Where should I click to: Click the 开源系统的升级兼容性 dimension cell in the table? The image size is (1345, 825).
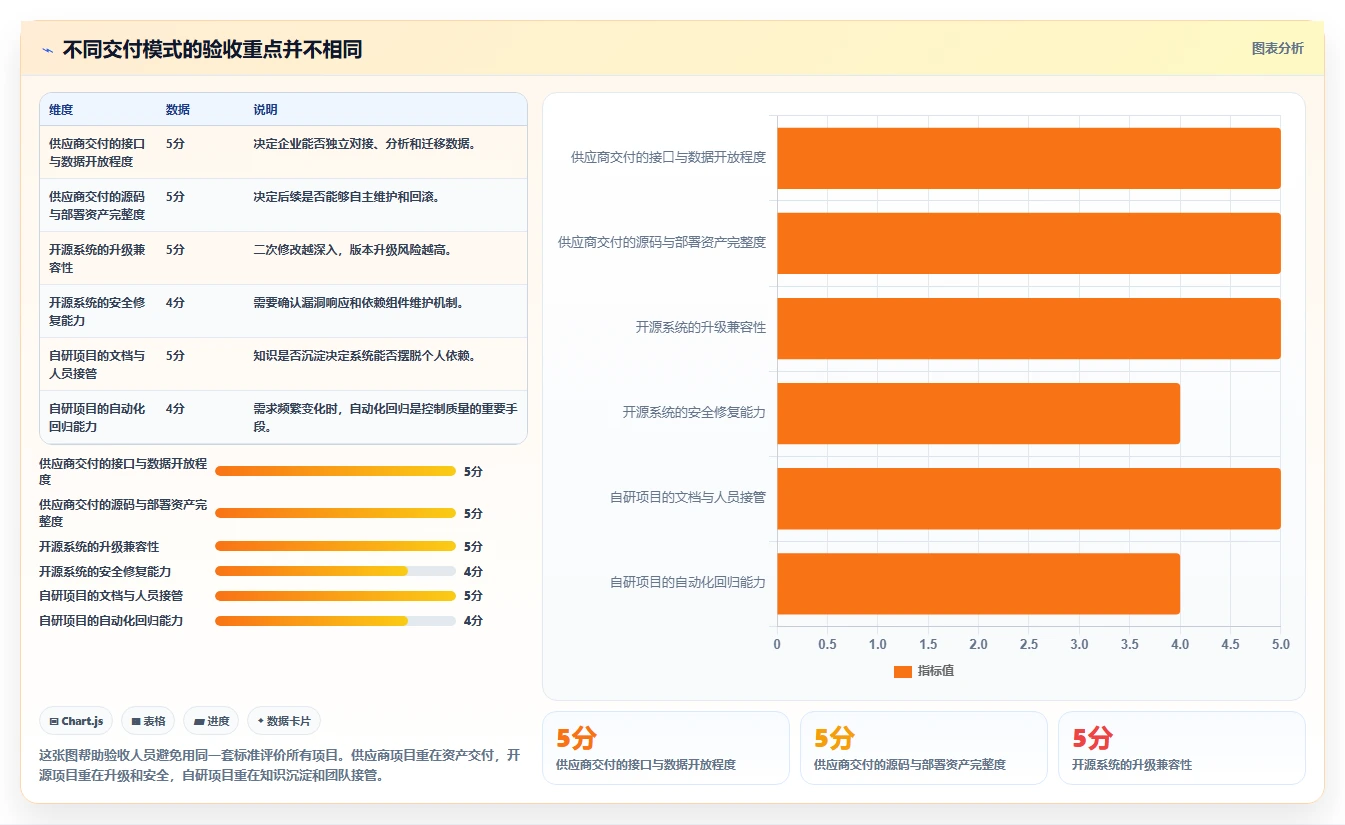point(97,258)
